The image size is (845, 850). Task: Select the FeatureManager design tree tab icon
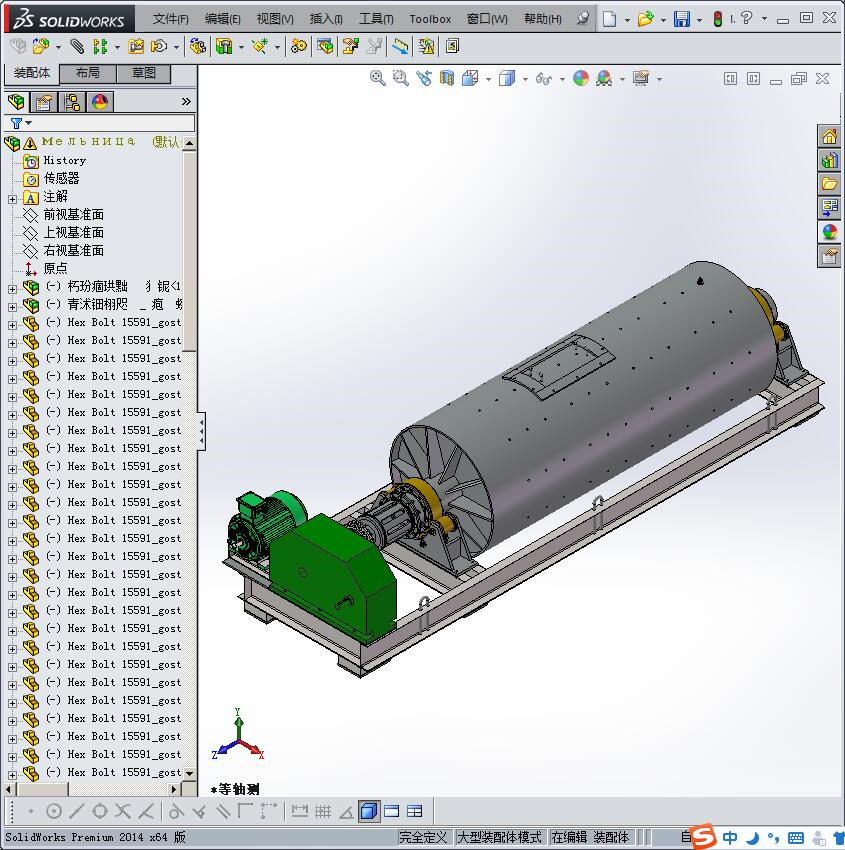tap(16, 101)
